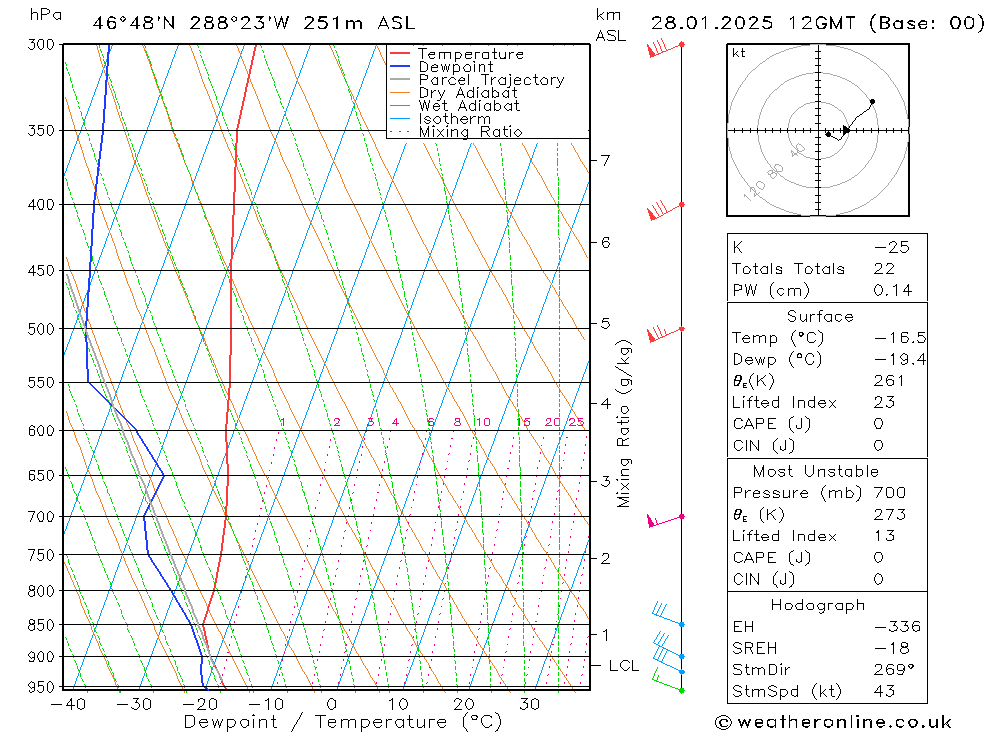Click the mixing ratio label 1
The height and width of the screenshot is (733, 1000).
tap(283, 422)
